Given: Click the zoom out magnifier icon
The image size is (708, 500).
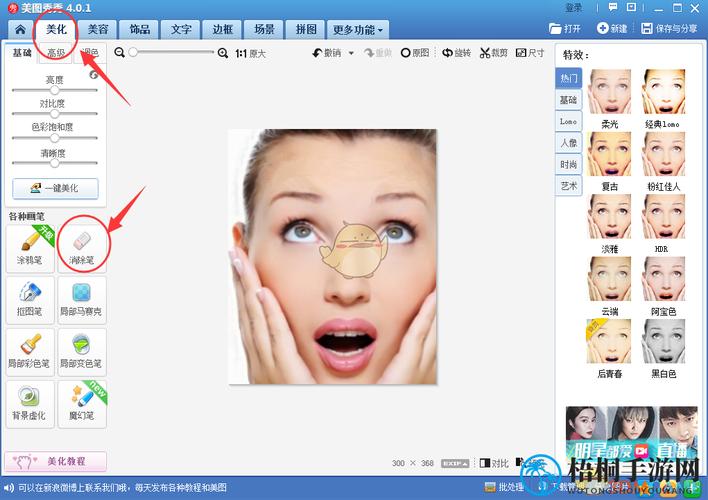Looking at the screenshot, I should (x=119, y=53).
